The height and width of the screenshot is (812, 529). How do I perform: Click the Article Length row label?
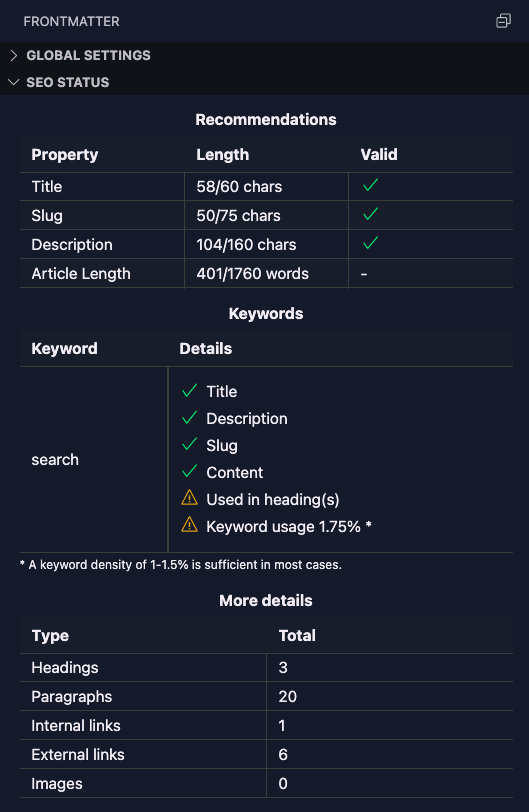pyautogui.click(x=81, y=273)
